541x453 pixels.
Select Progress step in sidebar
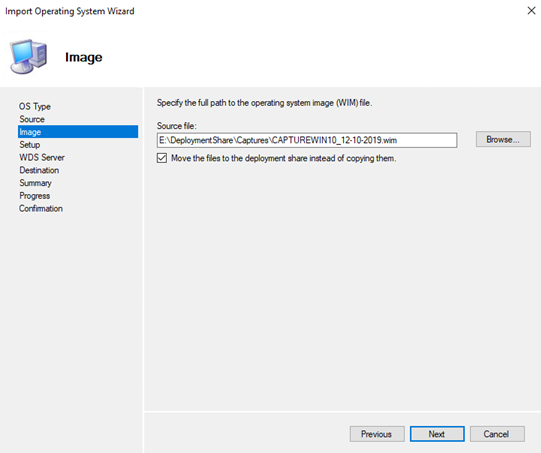(35, 196)
